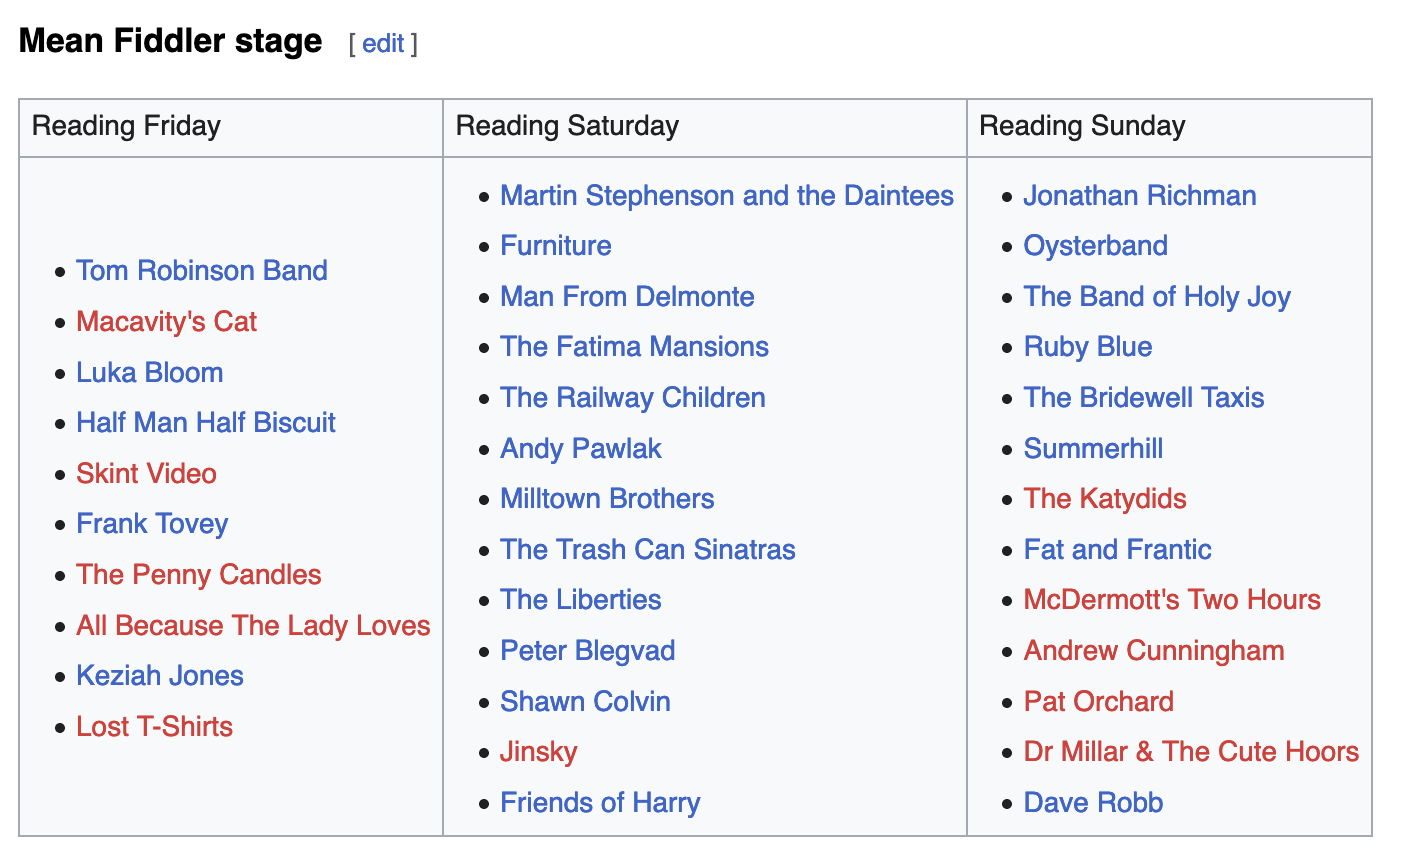
Task: Open the Keziah Jones page
Action: pyautogui.click(x=160, y=676)
